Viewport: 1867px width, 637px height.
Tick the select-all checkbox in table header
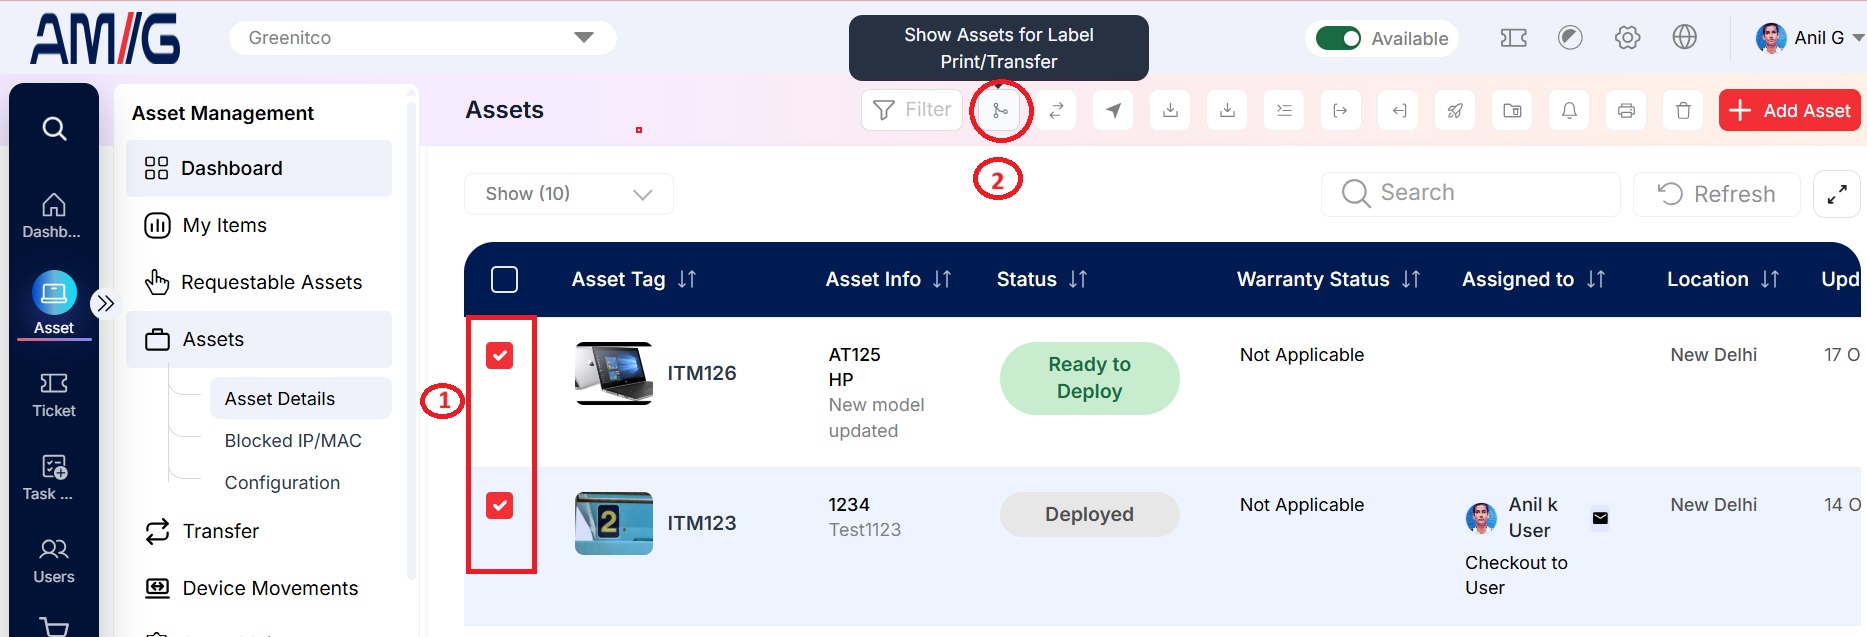(x=505, y=279)
